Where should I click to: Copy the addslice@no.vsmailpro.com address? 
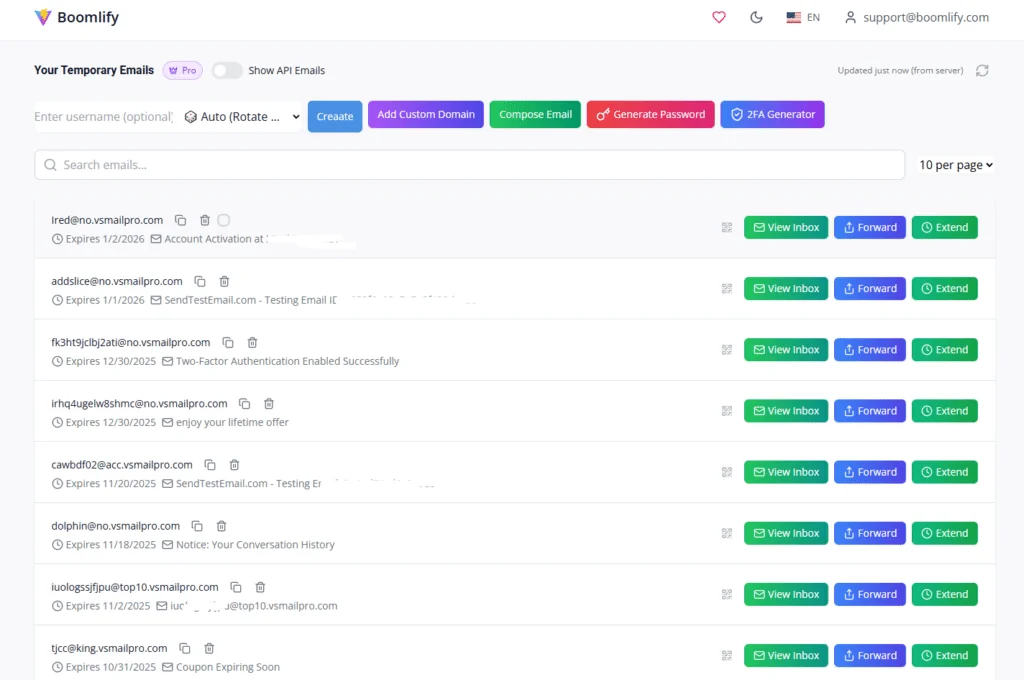click(x=200, y=282)
